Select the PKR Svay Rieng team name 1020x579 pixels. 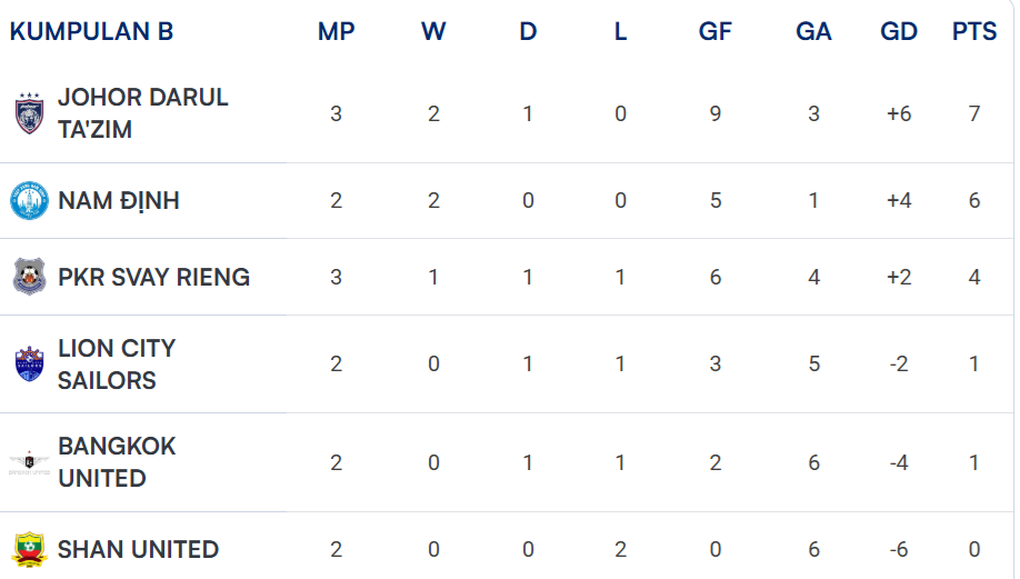(x=154, y=276)
